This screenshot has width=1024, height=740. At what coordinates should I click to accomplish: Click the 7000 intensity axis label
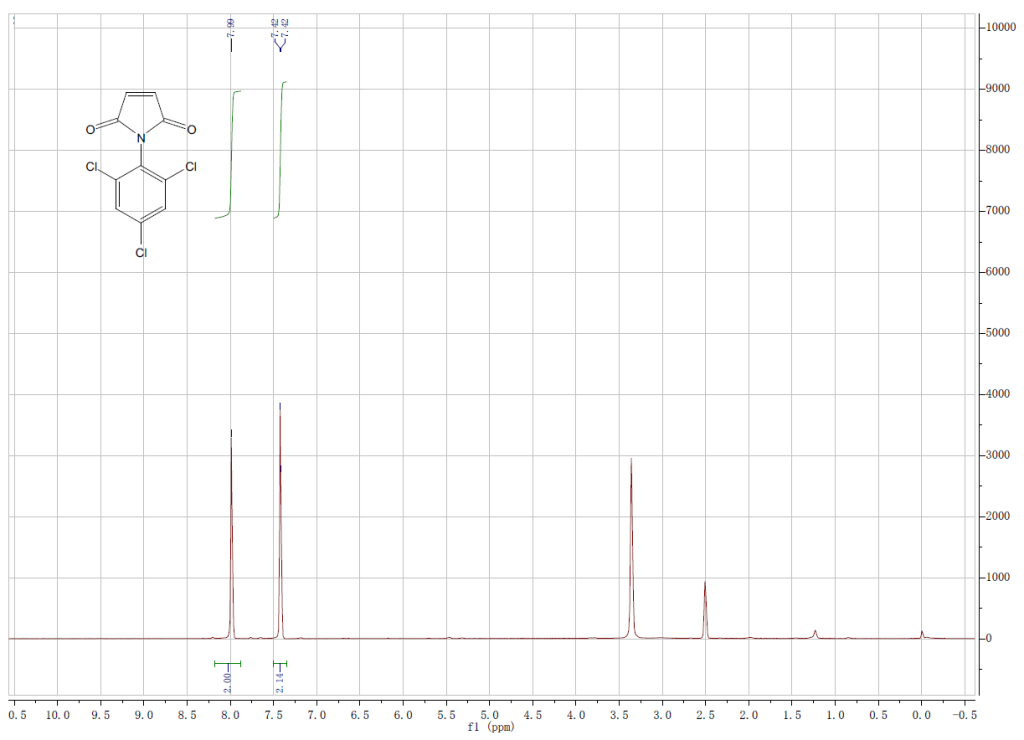[998, 211]
